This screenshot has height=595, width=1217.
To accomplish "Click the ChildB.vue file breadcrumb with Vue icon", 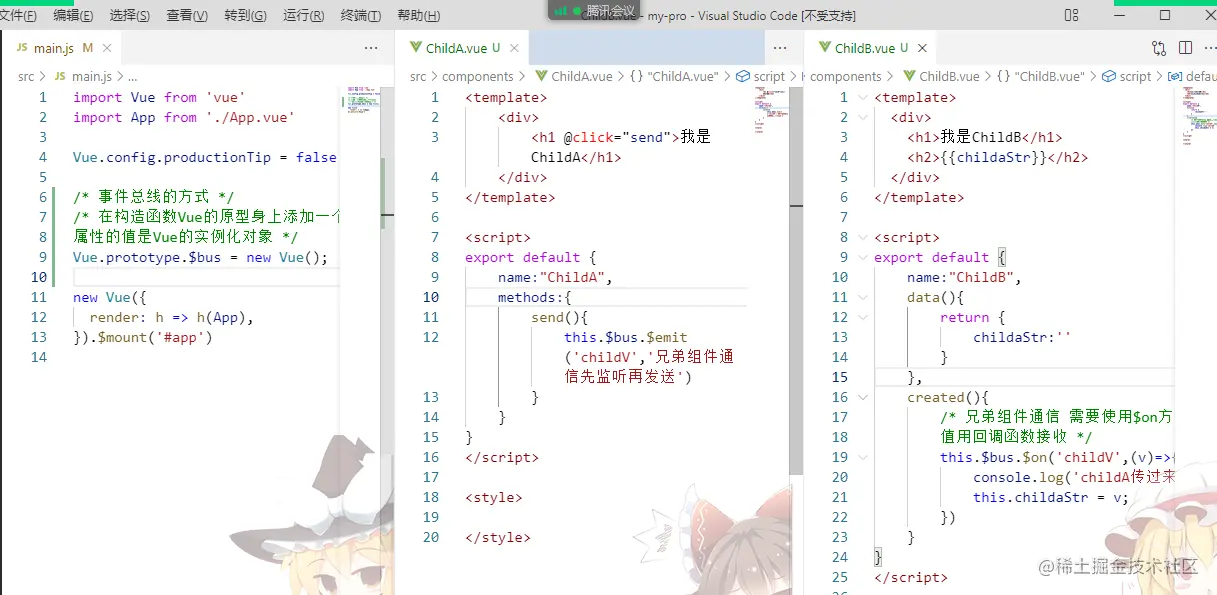I will (x=941, y=76).
